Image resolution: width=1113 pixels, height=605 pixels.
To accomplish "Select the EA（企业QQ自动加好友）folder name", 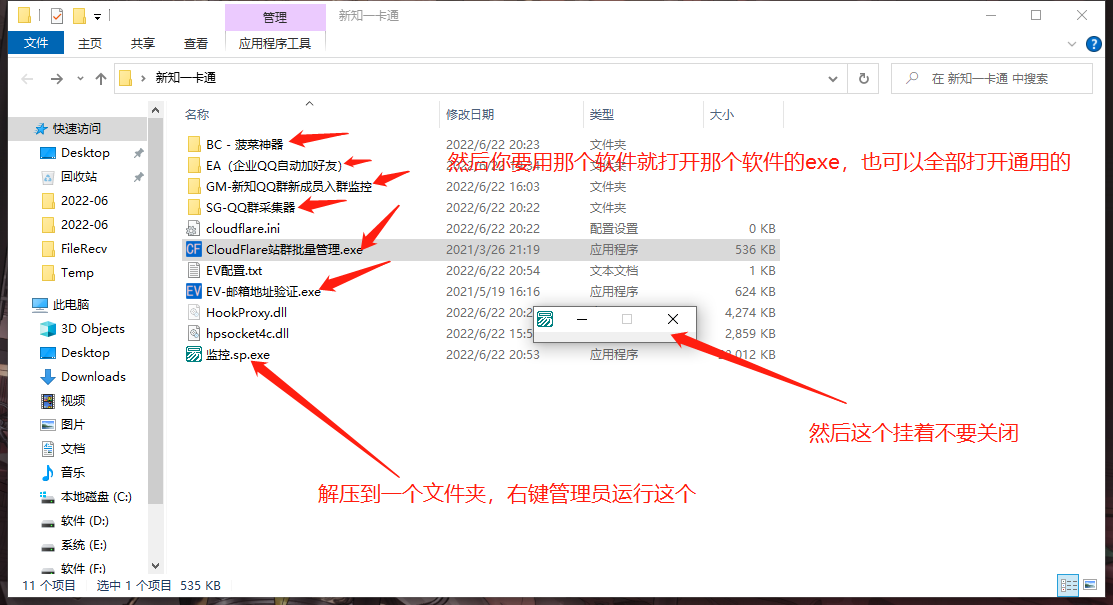I will click(274, 165).
